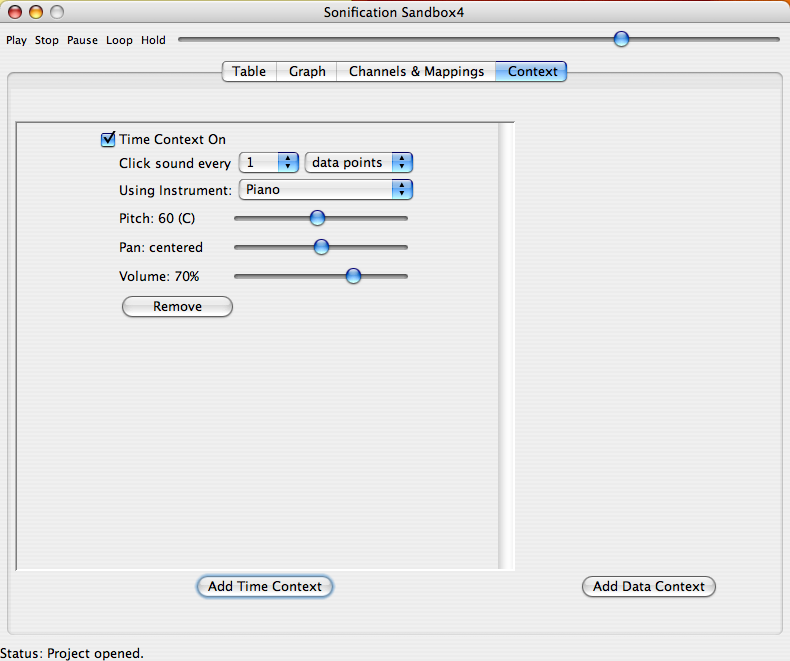Open the data points unit dropdown
This screenshot has width=790, height=661.
[359, 163]
